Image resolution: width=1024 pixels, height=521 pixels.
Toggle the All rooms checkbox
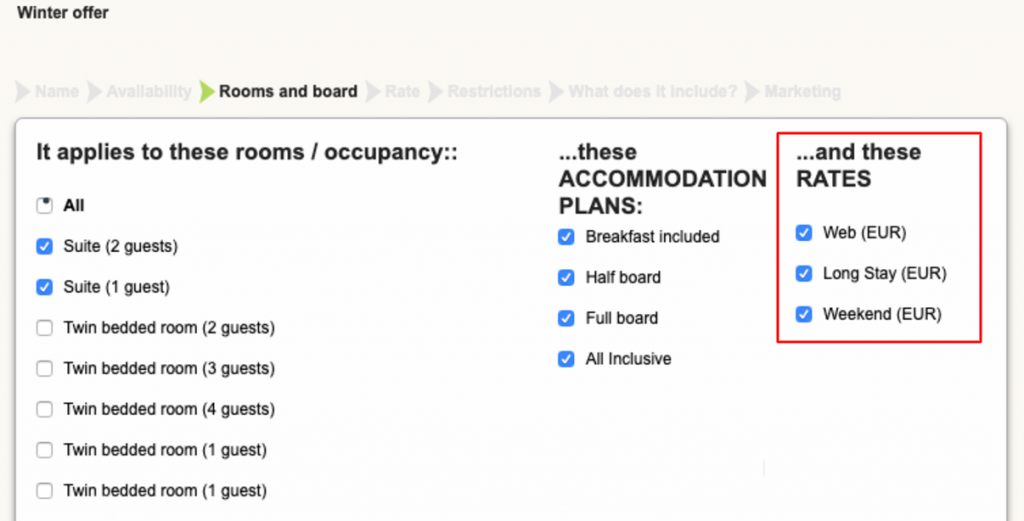[x=44, y=205]
